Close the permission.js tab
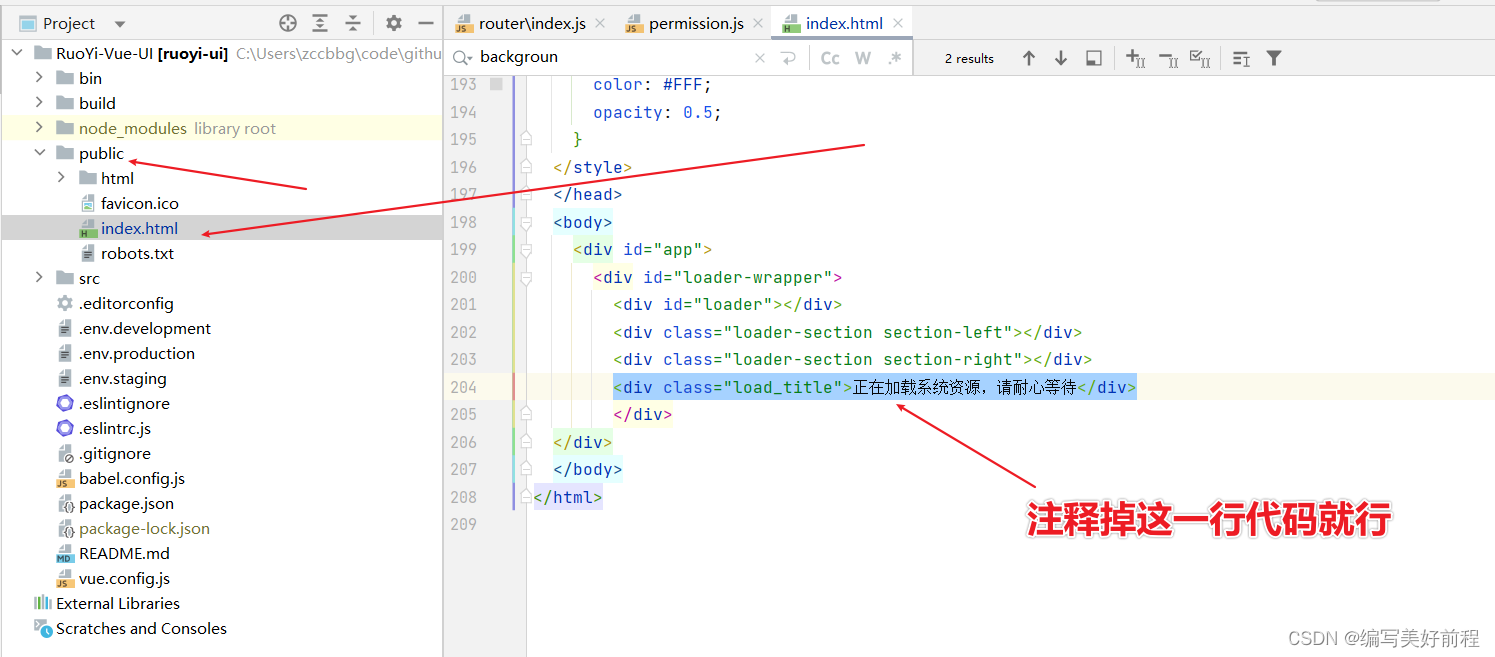Screen dimensions: 1495x657 (x=757, y=24)
